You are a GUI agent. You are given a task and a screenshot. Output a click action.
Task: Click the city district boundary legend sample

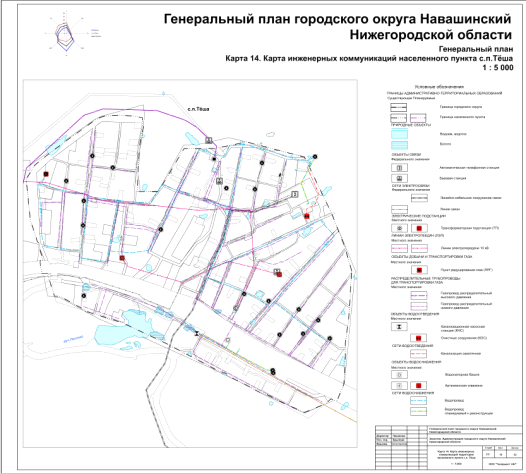coord(399,107)
